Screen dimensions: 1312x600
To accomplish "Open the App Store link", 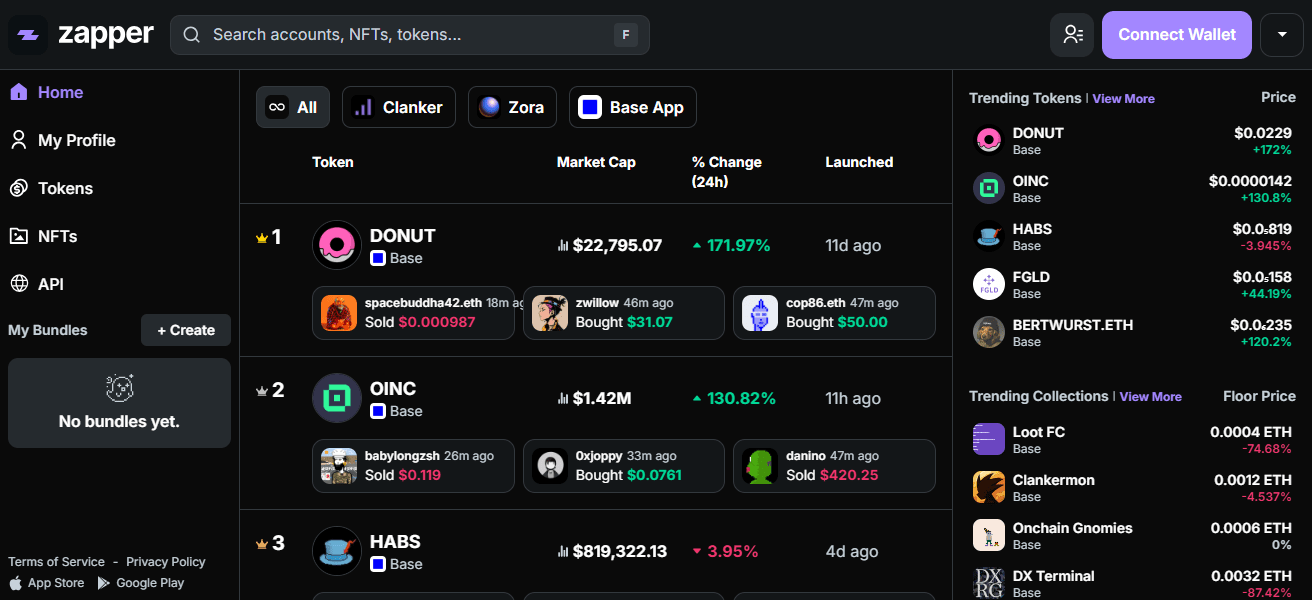I will click(47, 583).
